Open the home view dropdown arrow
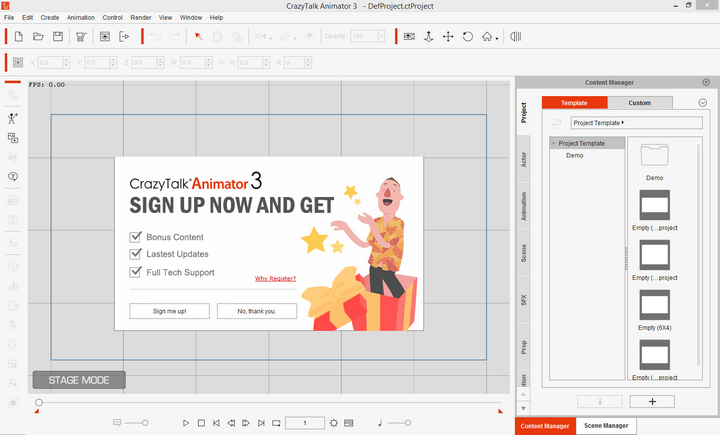Screen dimensions: 720x435 [497, 39]
